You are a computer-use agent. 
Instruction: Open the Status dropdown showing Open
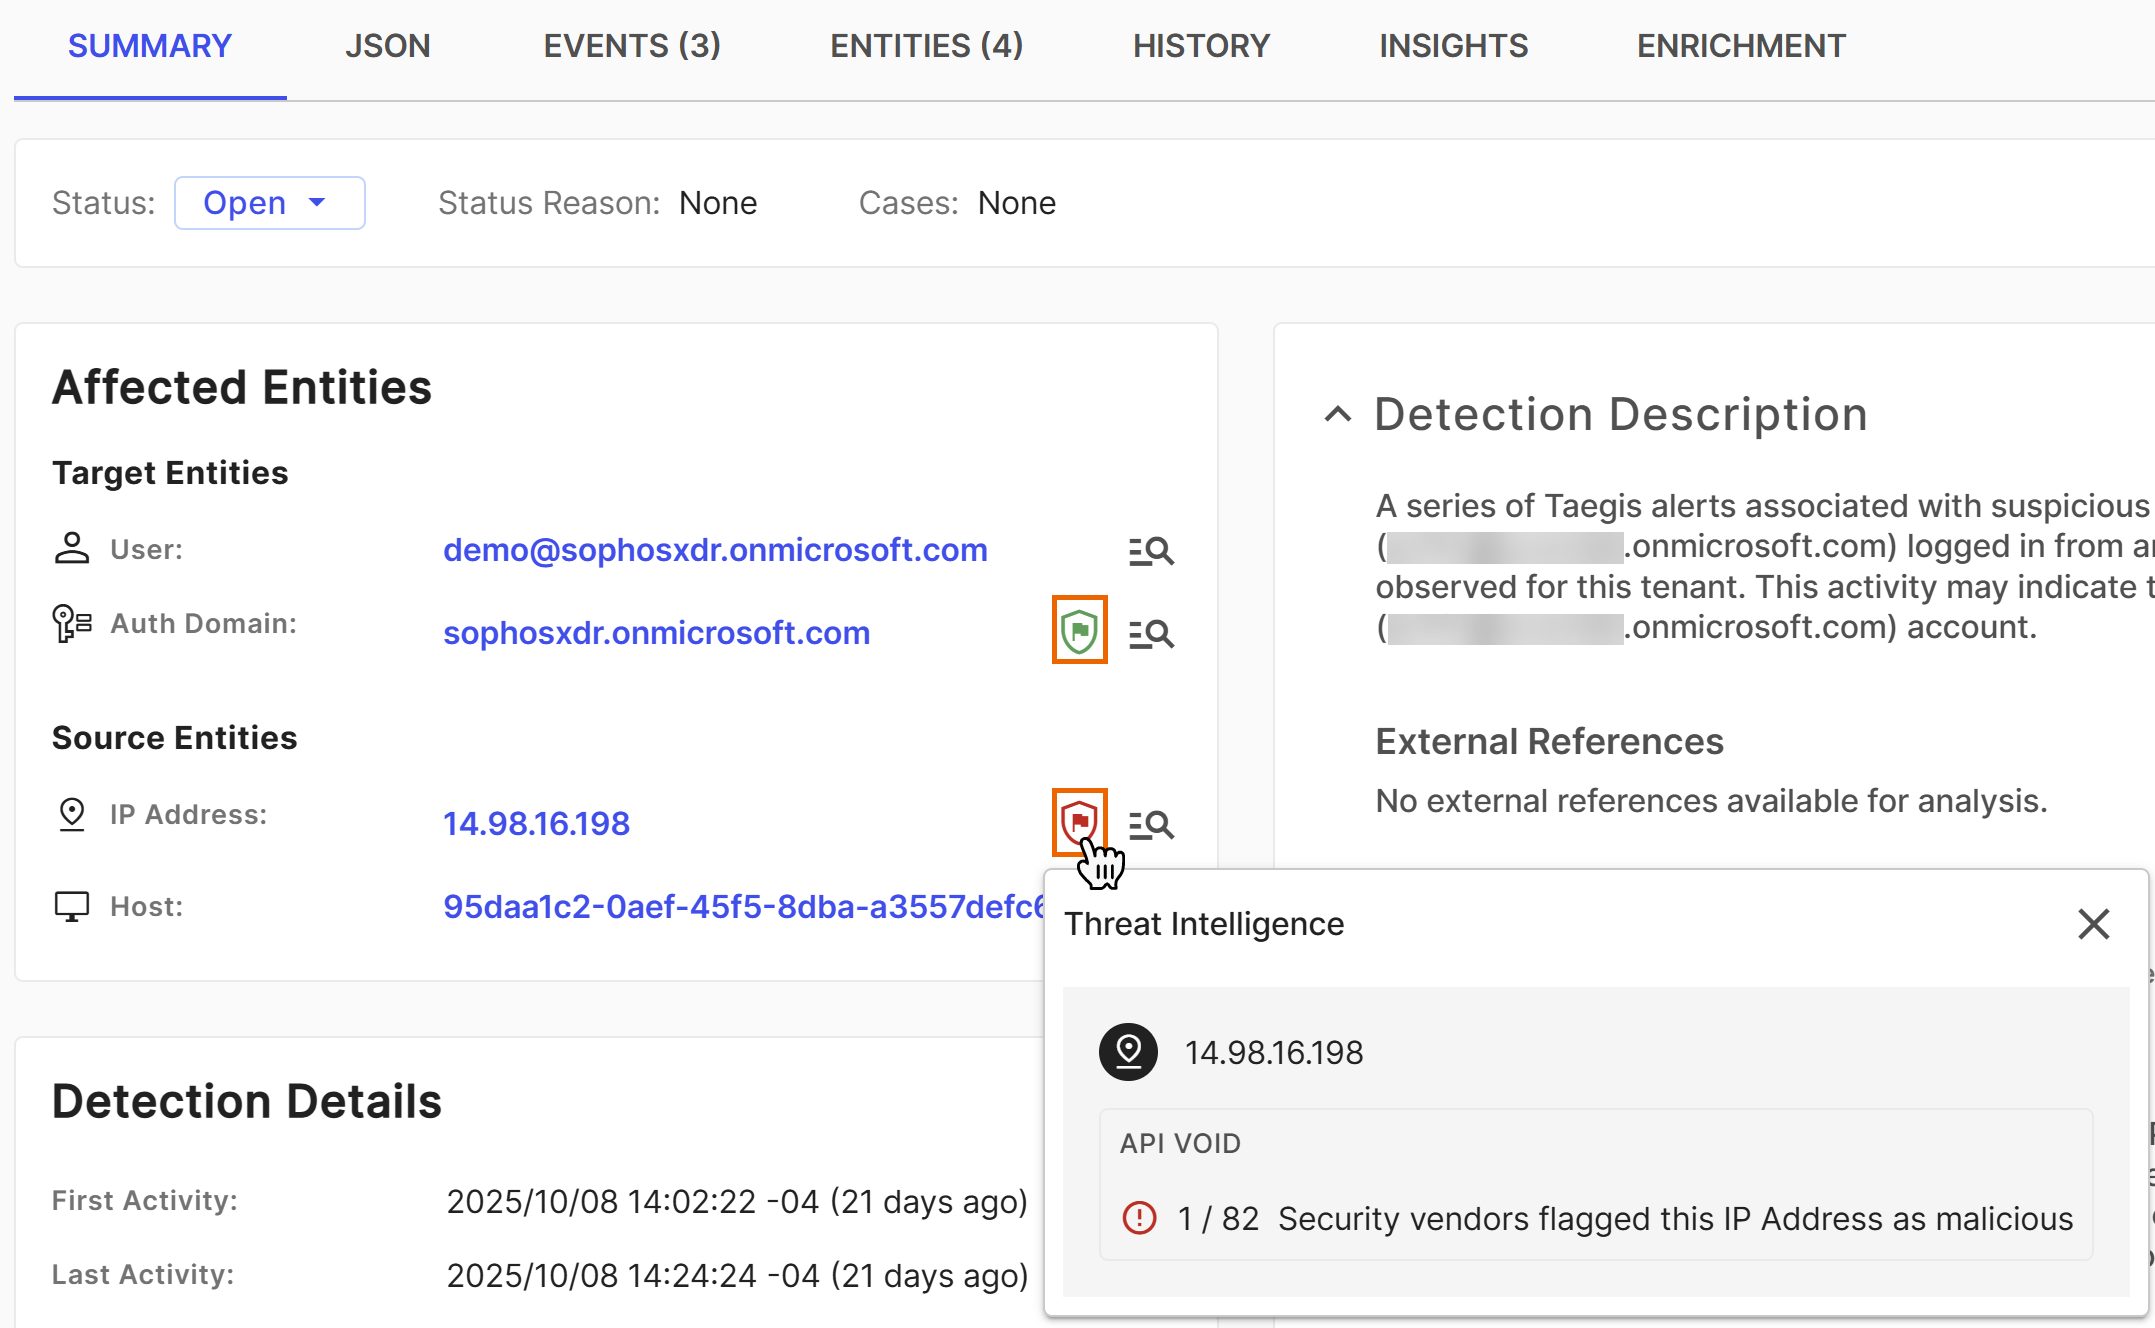pyautogui.click(x=270, y=203)
